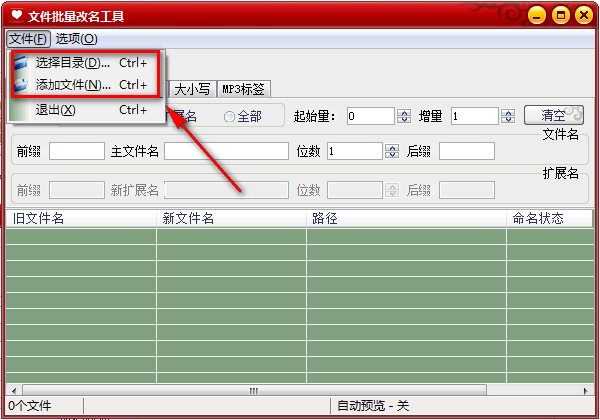
Task: Decrease 增量 with down arrow
Action: click(508, 120)
